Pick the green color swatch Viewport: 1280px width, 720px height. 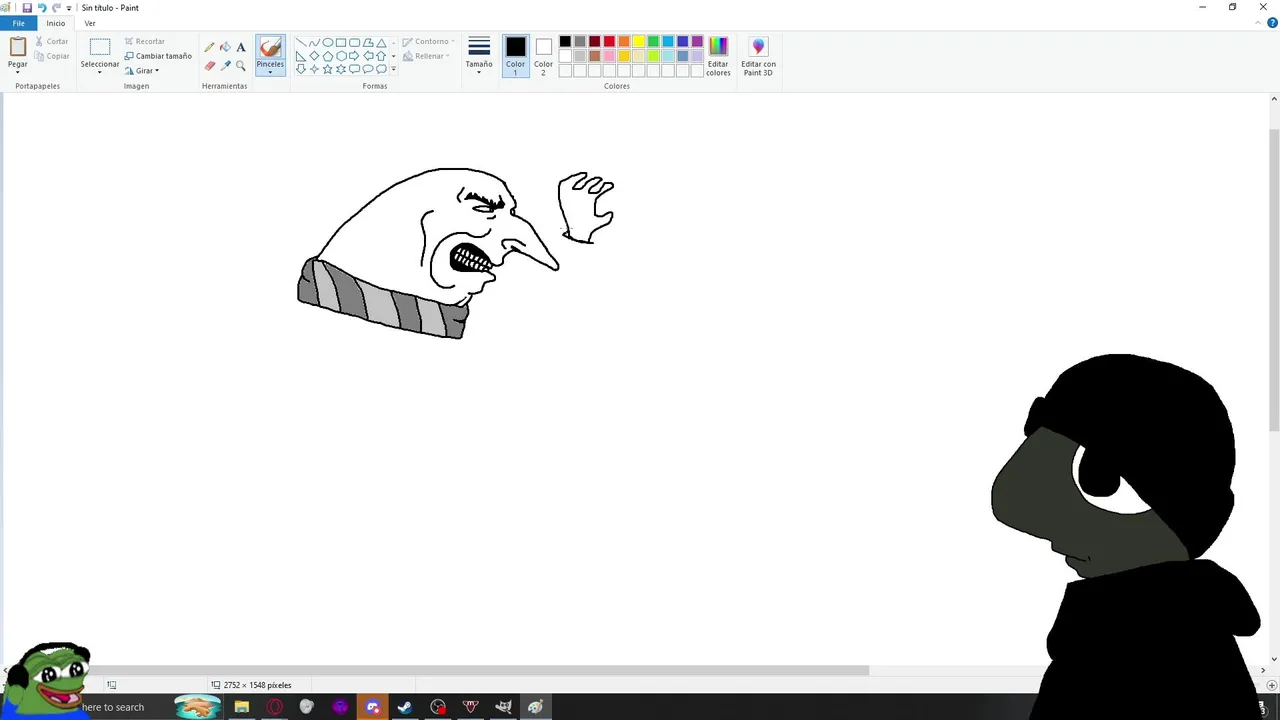pos(653,41)
